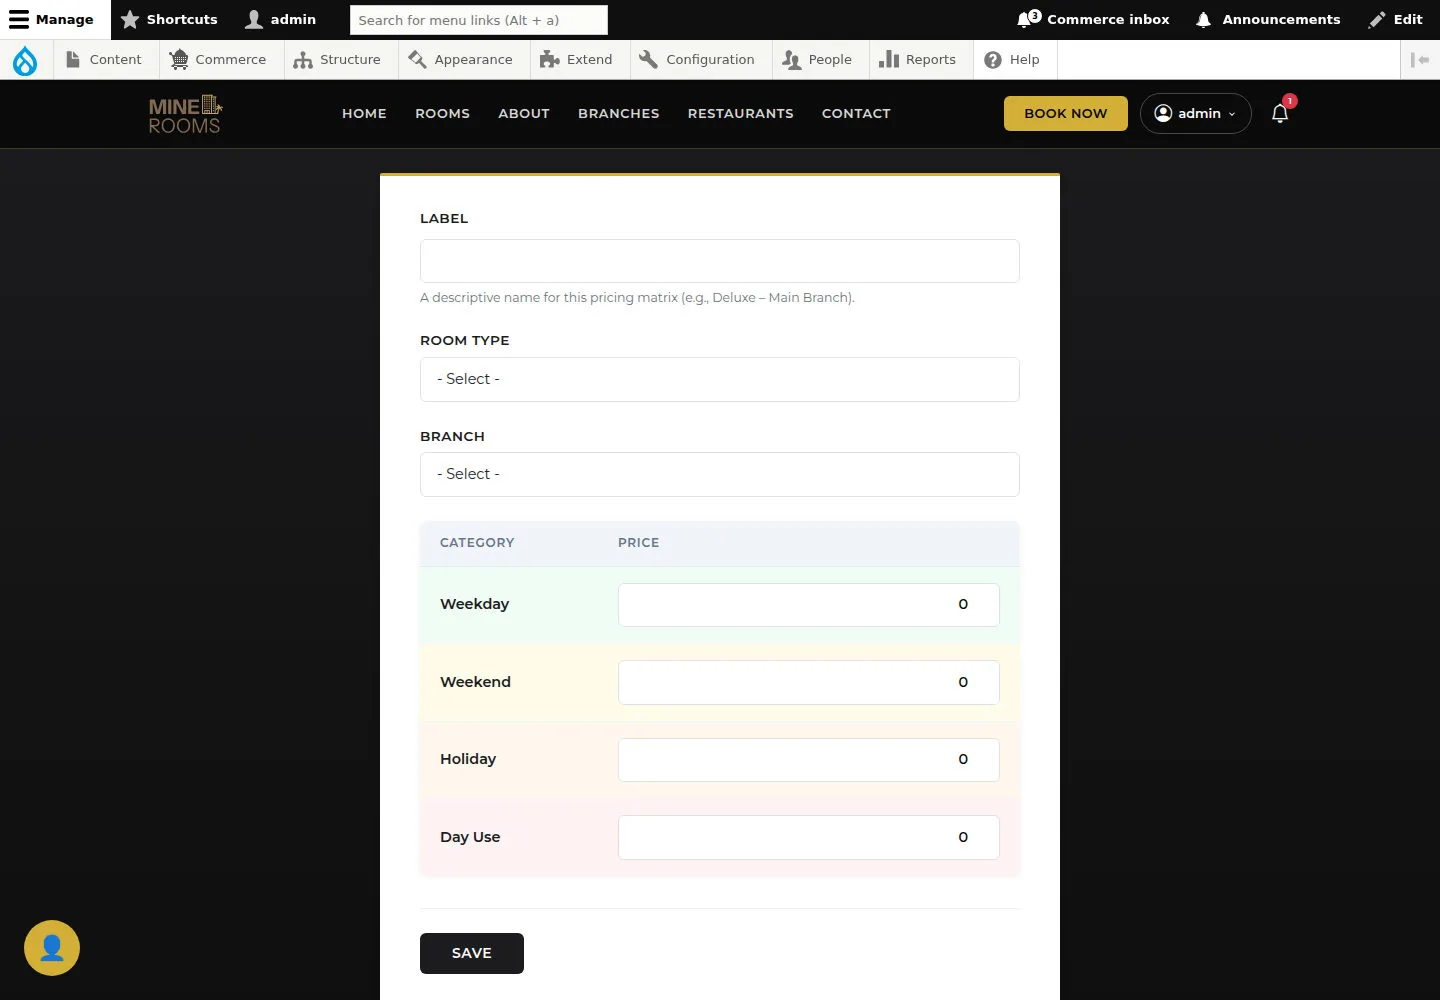
Task: Open the Shortcuts star menu
Action: pyautogui.click(x=169, y=19)
